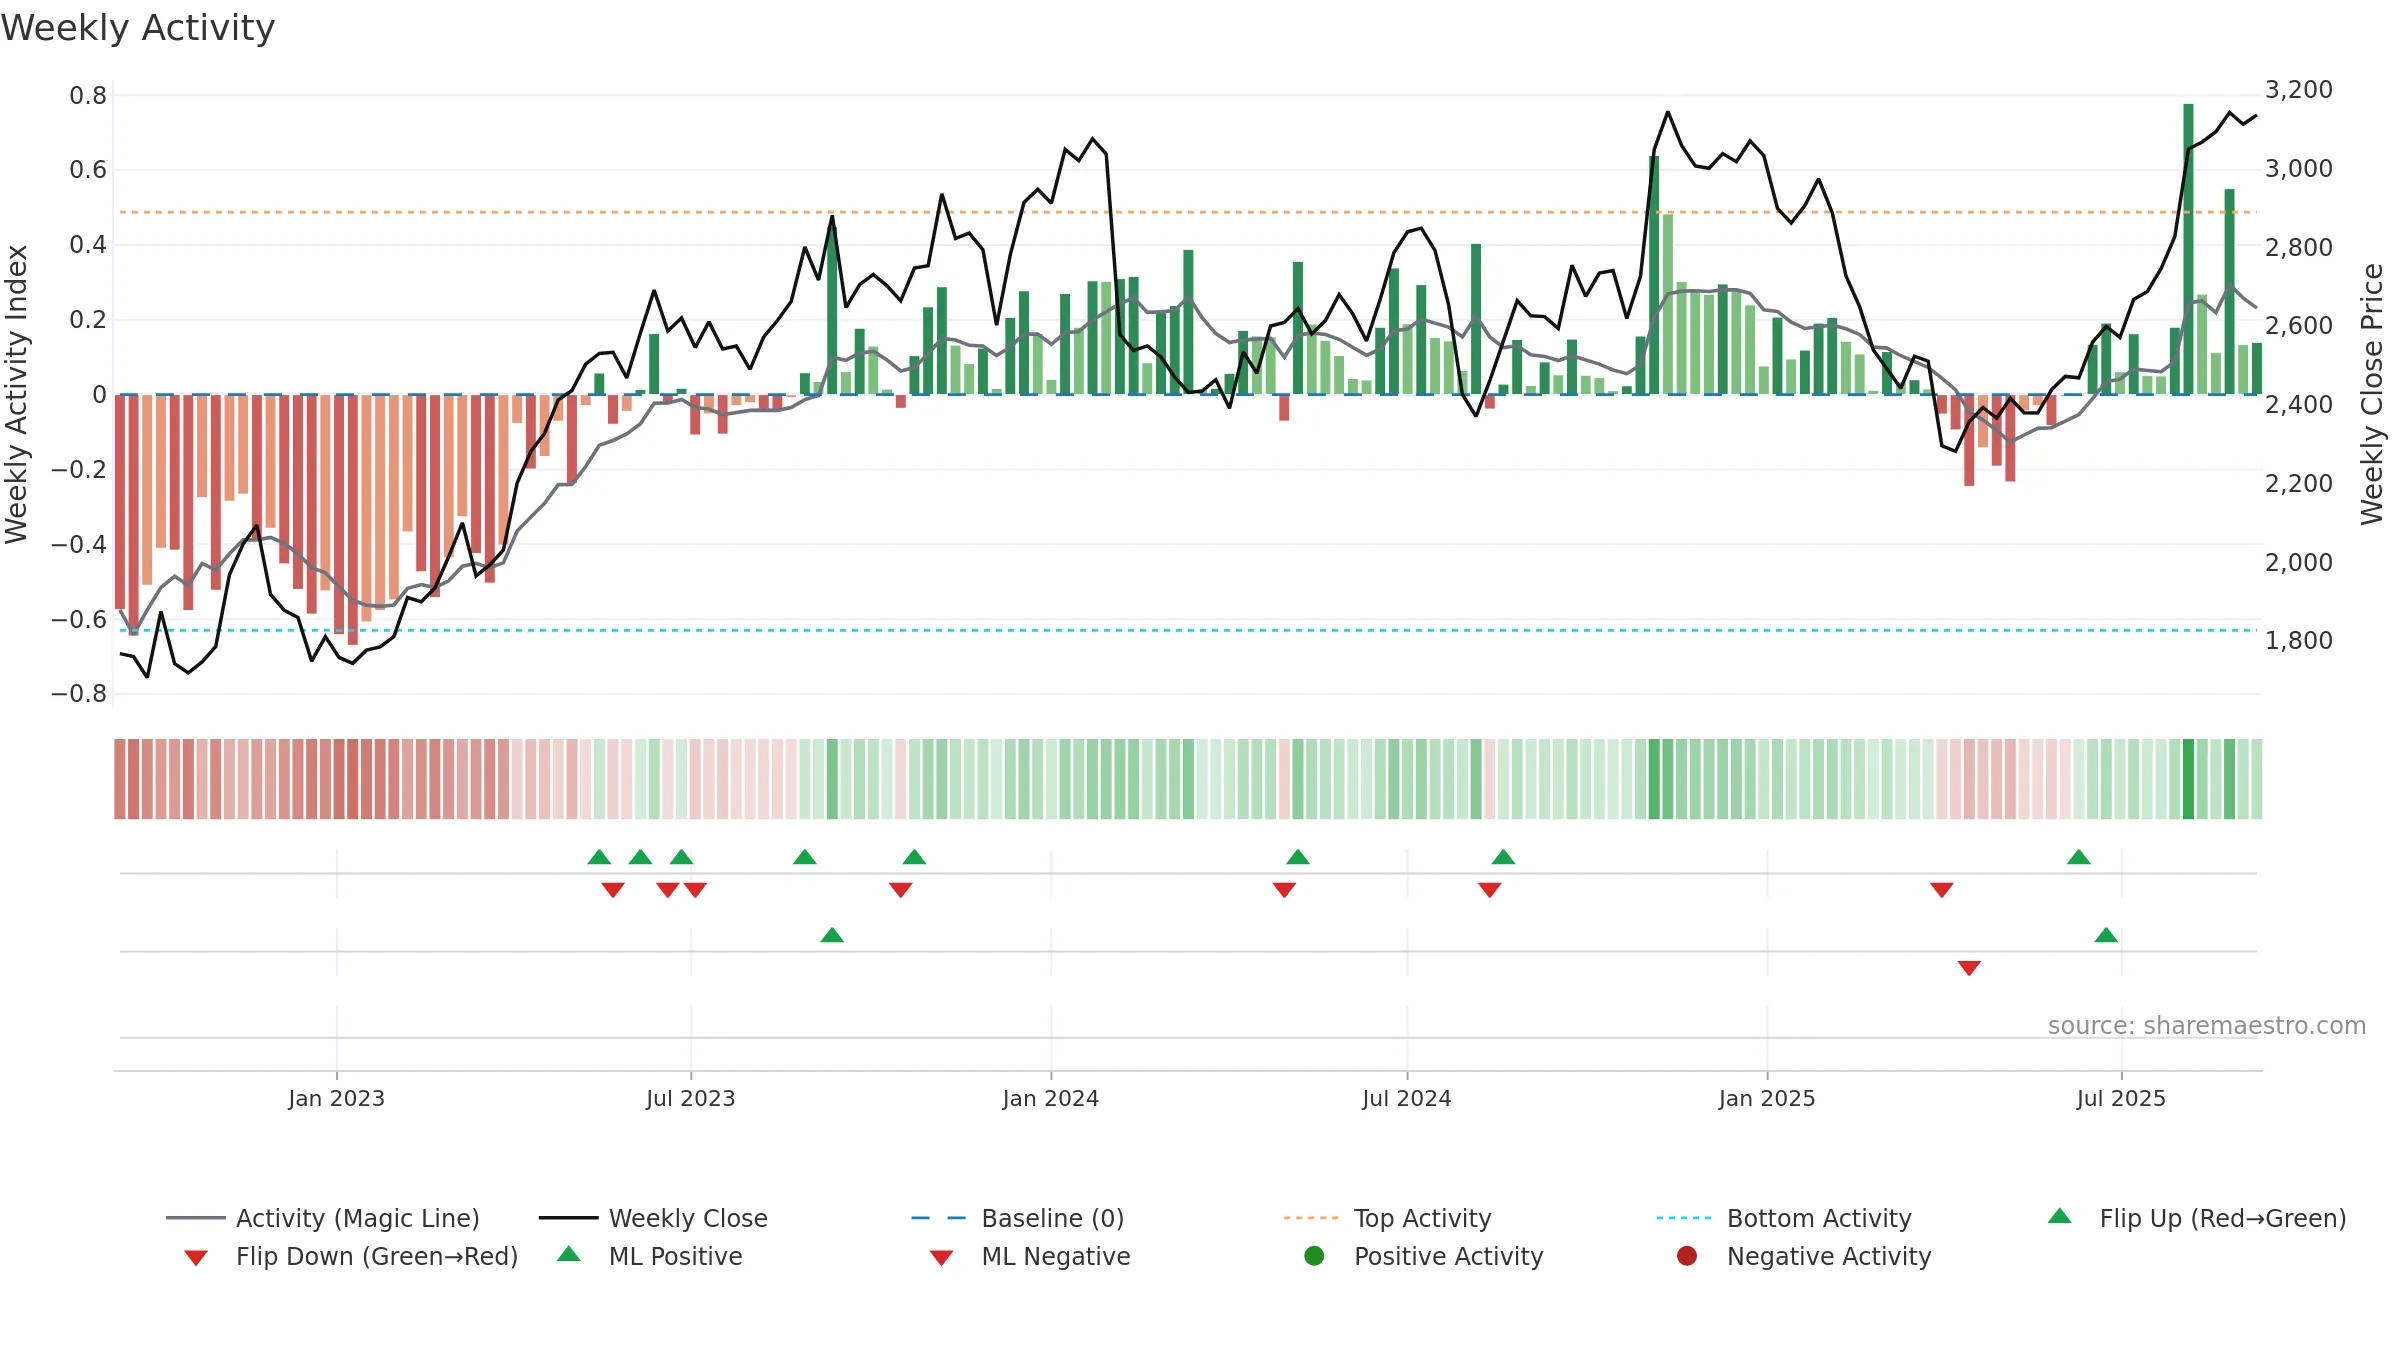The width and height of the screenshot is (2400, 1350).
Task: Toggle Flip Up (Red→Green) legend entry
Action: click(2197, 1218)
